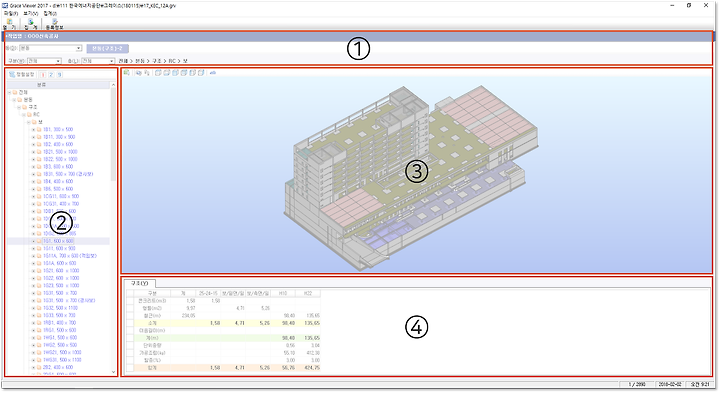Toggle tree level 1 button
720x393 pixels.
point(43,75)
